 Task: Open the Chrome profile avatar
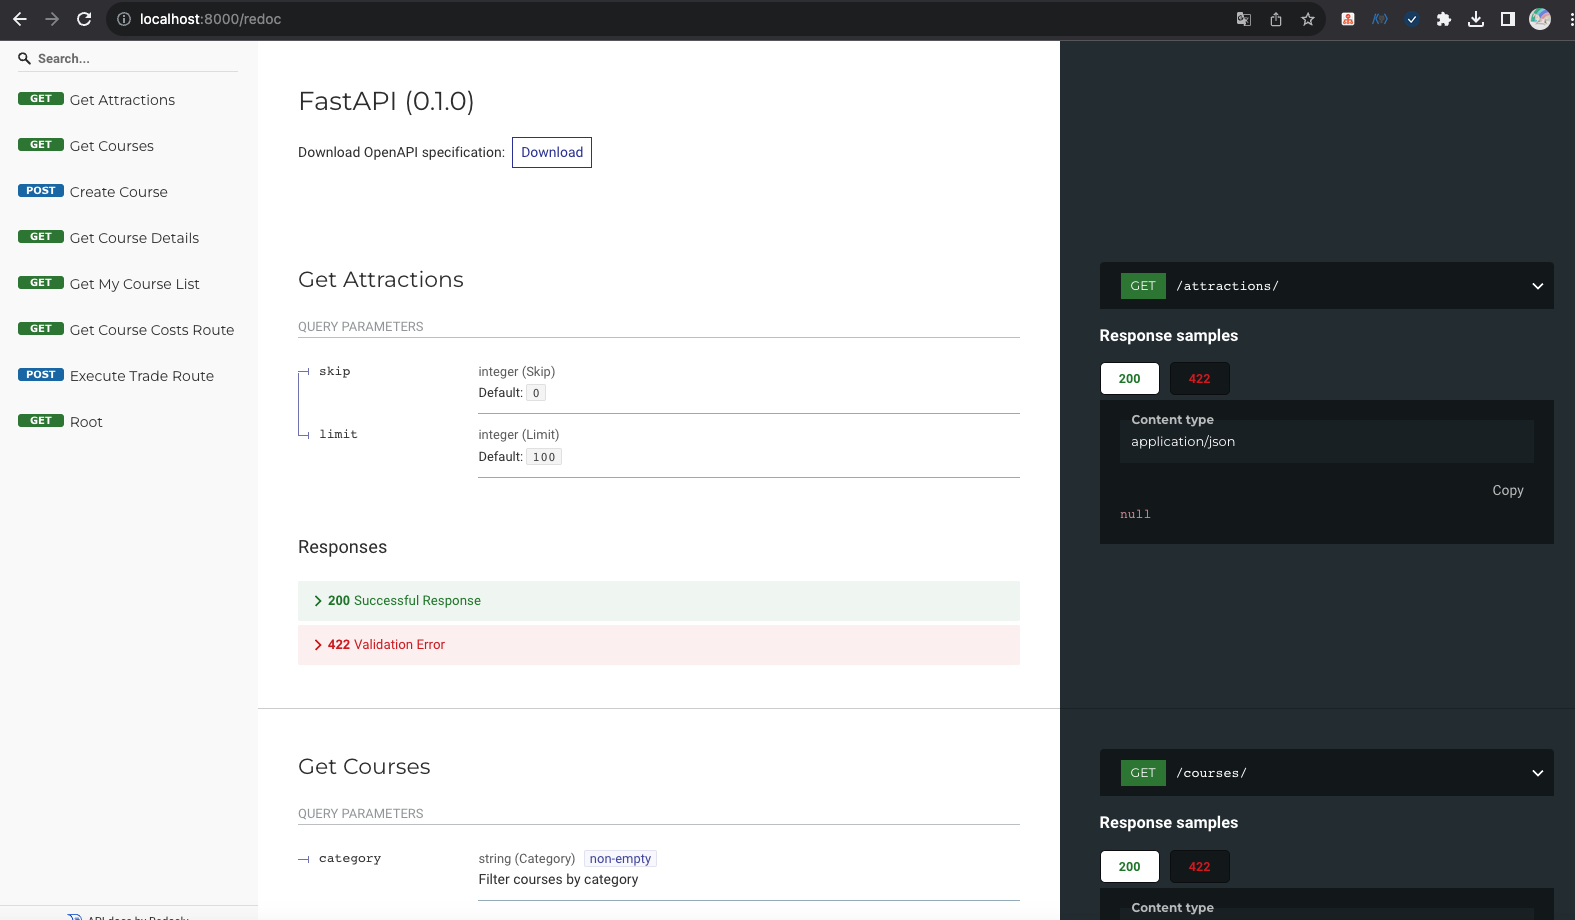point(1540,19)
